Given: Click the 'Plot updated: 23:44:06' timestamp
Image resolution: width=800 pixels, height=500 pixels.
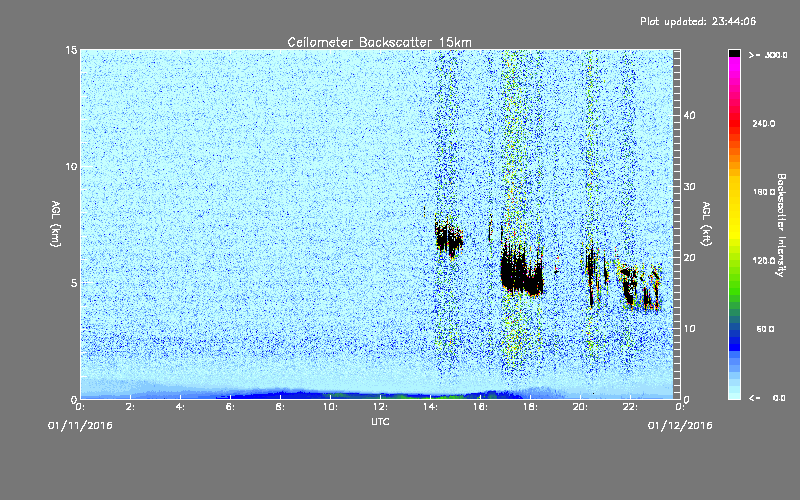Looking at the screenshot, I should [698, 21].
